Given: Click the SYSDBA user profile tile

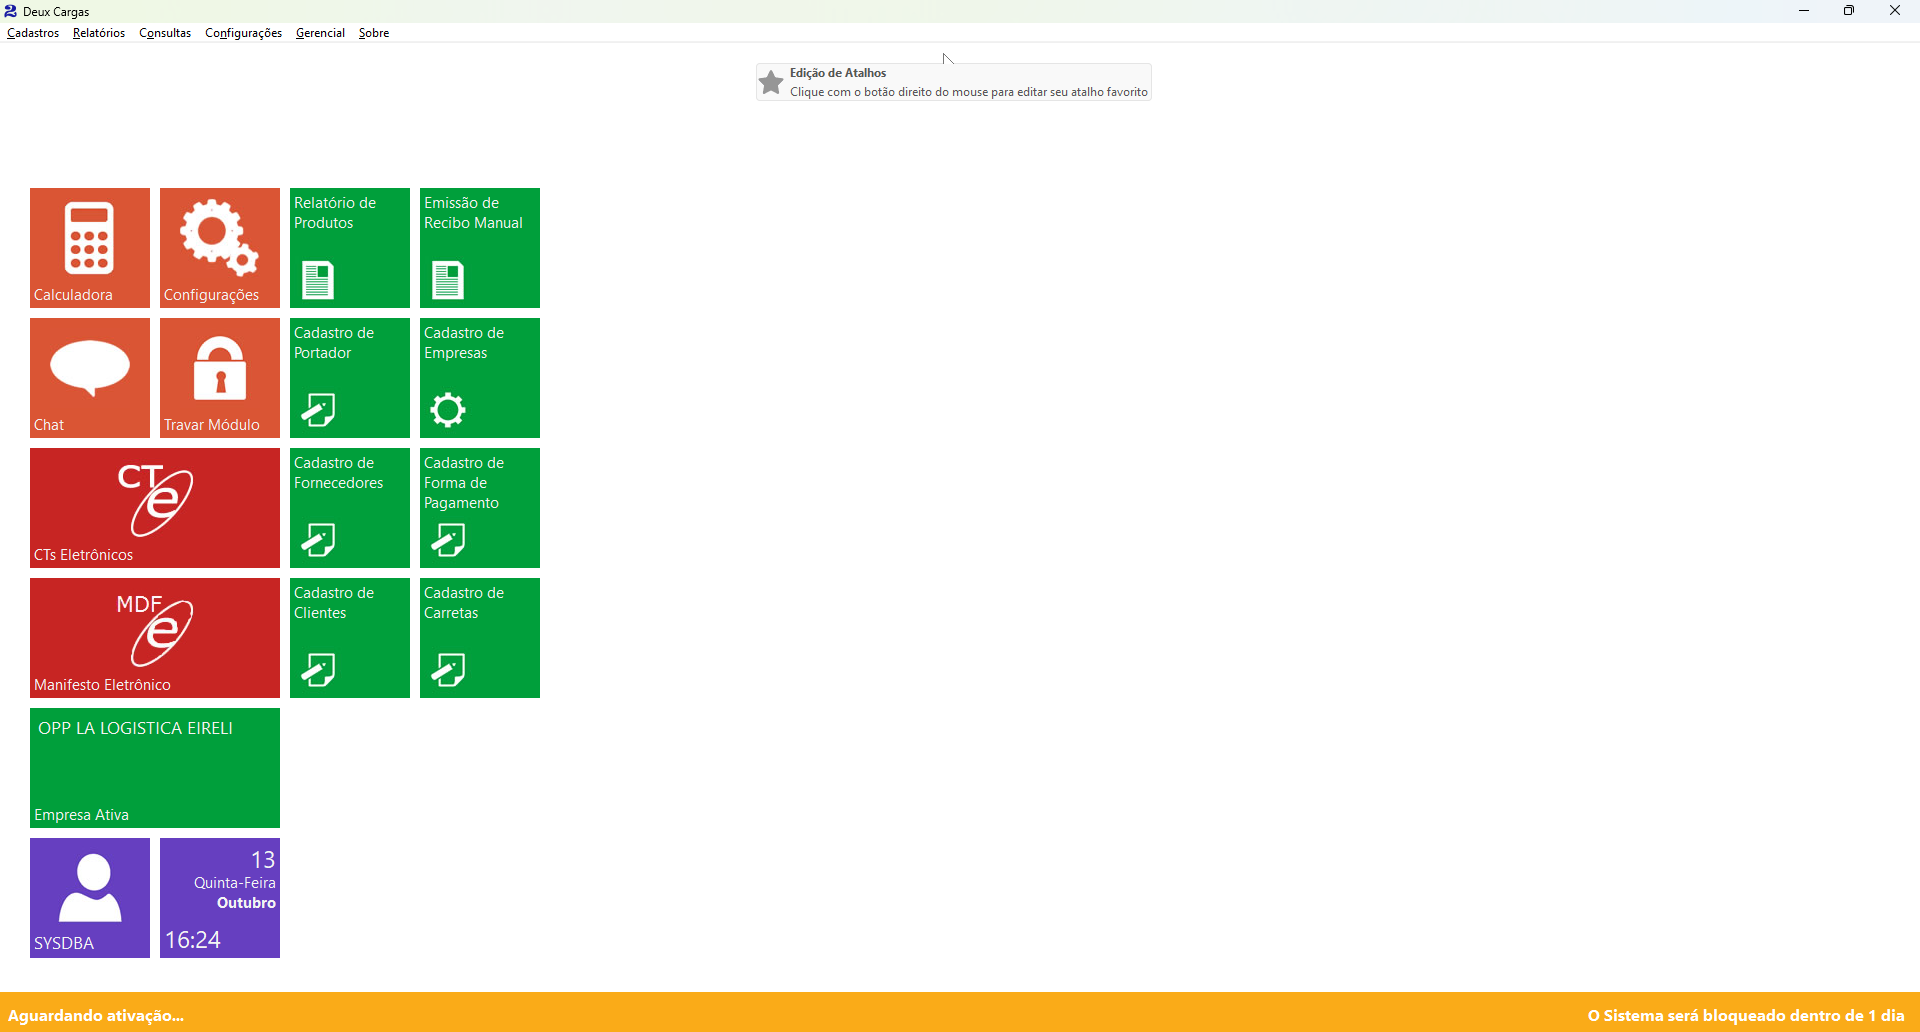Looking at the screenshot, I should (90, 898).
